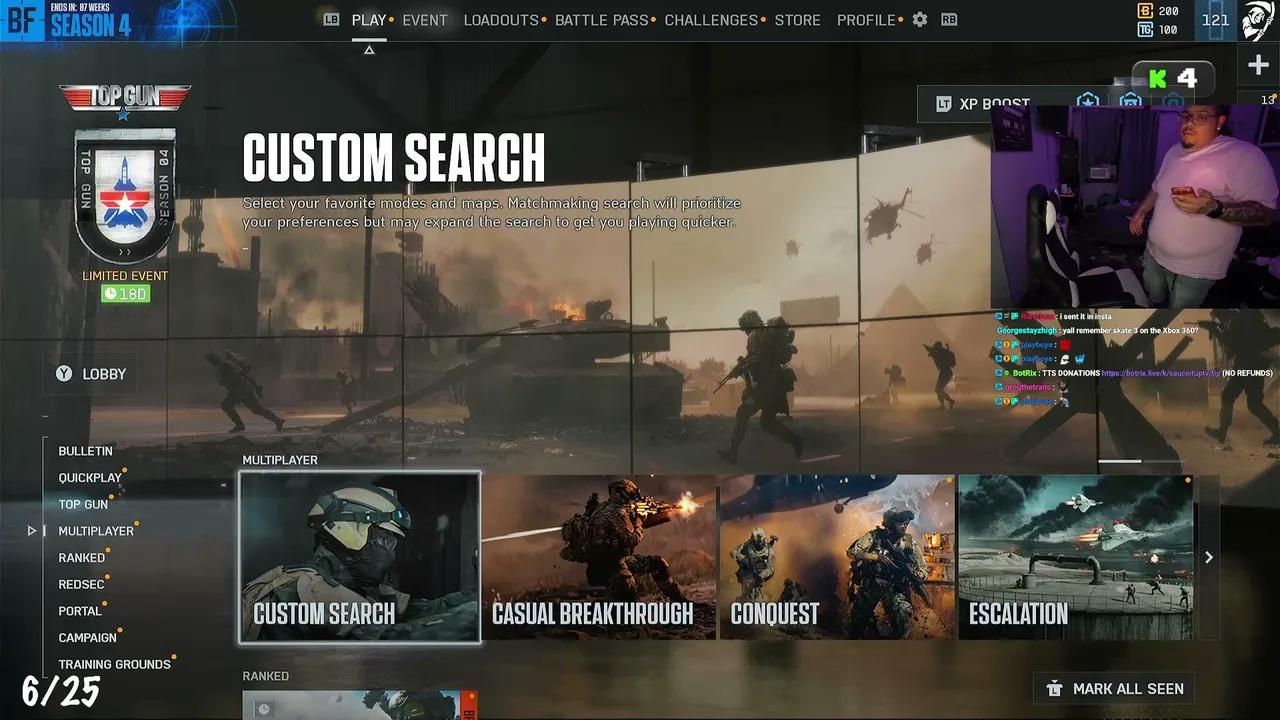Select the CONQUEST mode card
This screenshot has height=720, width=1280.
(x=837, y=557)
